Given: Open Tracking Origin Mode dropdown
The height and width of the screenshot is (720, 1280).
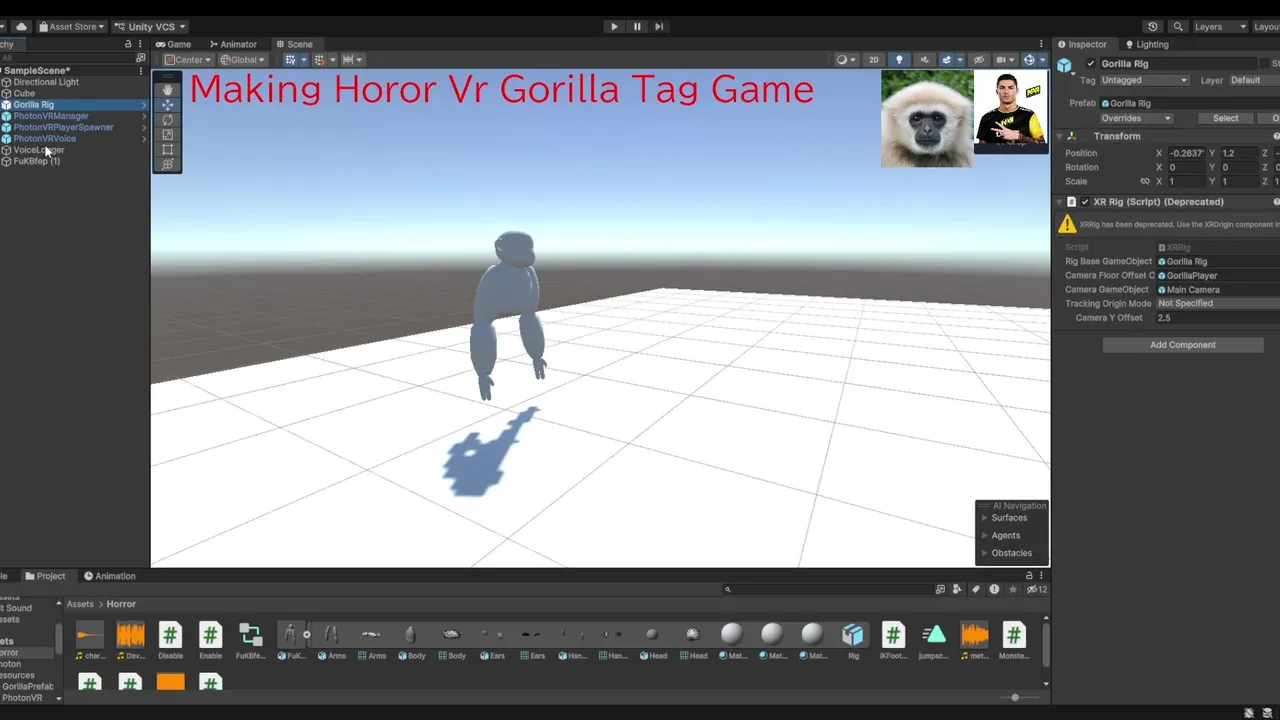Looking at the screenshot, I should [x=1217, y=304].
